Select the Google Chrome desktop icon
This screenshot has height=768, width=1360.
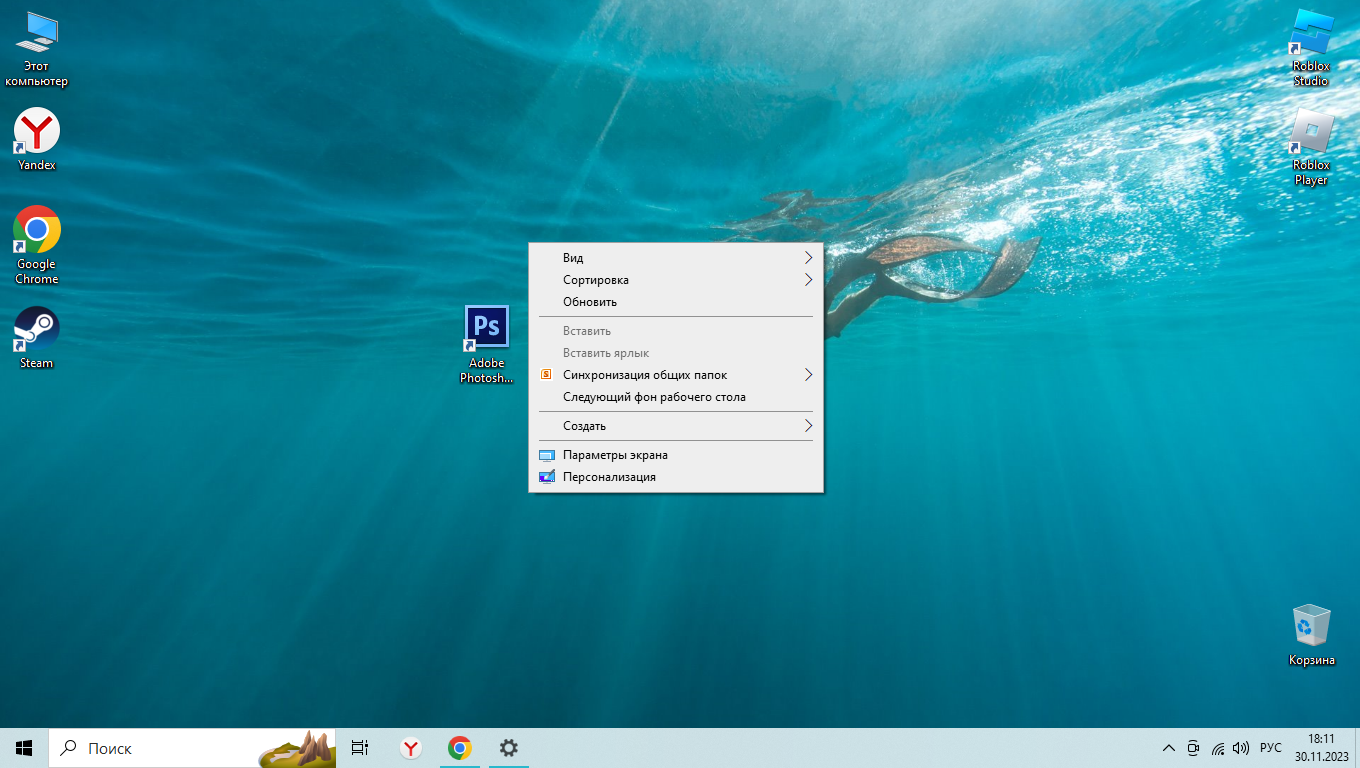coord(37,230)
